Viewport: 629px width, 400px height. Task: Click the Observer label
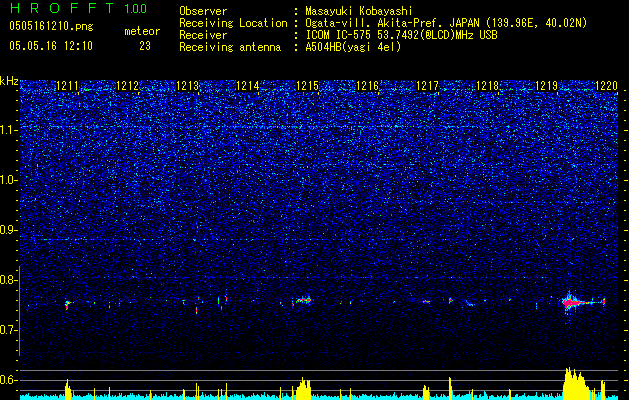[203, 11]
